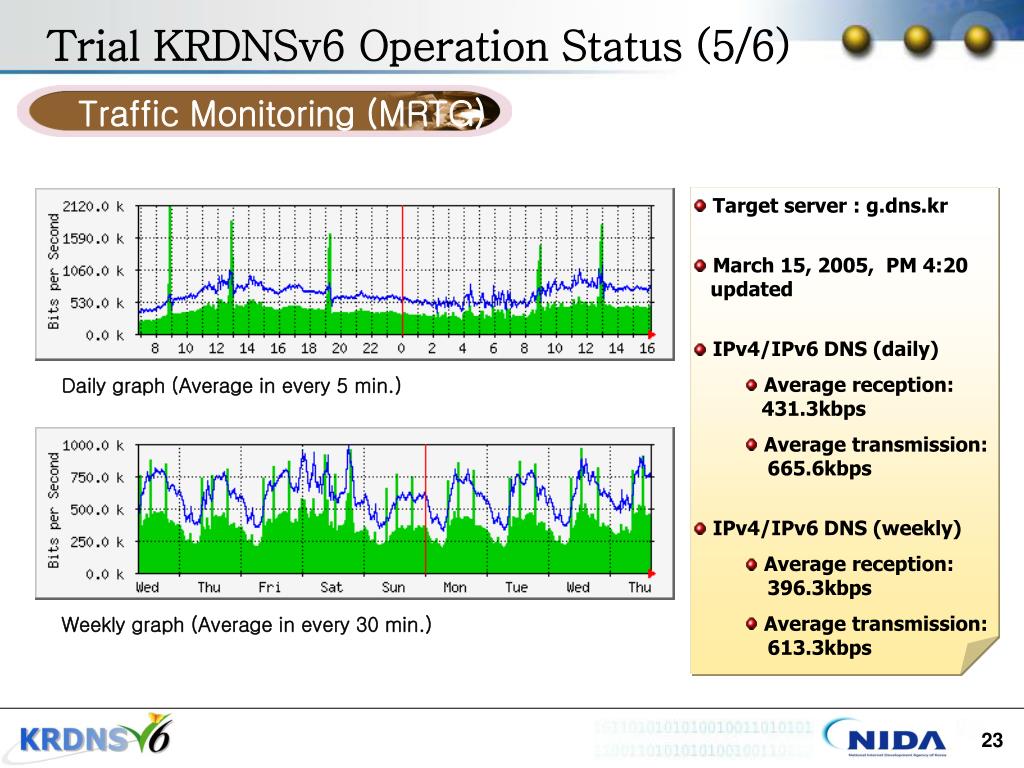Click the '665.6kbps' transmission value
Screen dimensions: 1024x768
(820, 469)
